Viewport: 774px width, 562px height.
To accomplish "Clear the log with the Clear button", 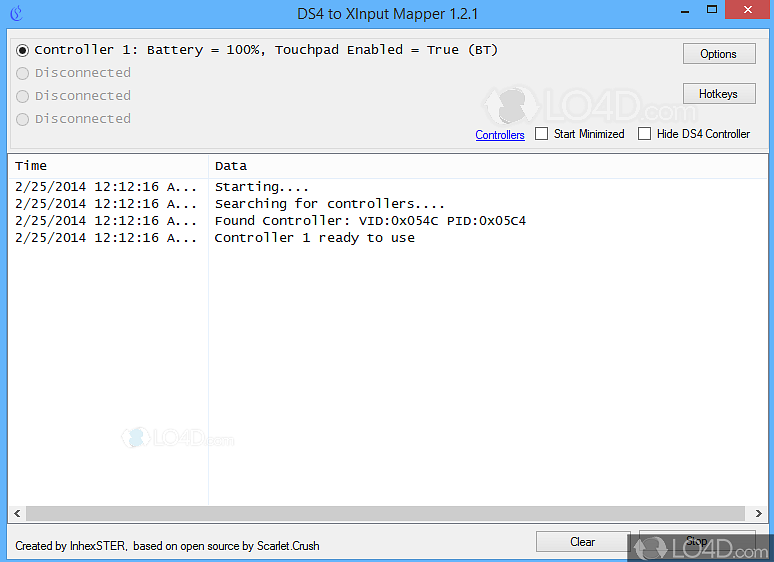I will (x=582, y=542).
